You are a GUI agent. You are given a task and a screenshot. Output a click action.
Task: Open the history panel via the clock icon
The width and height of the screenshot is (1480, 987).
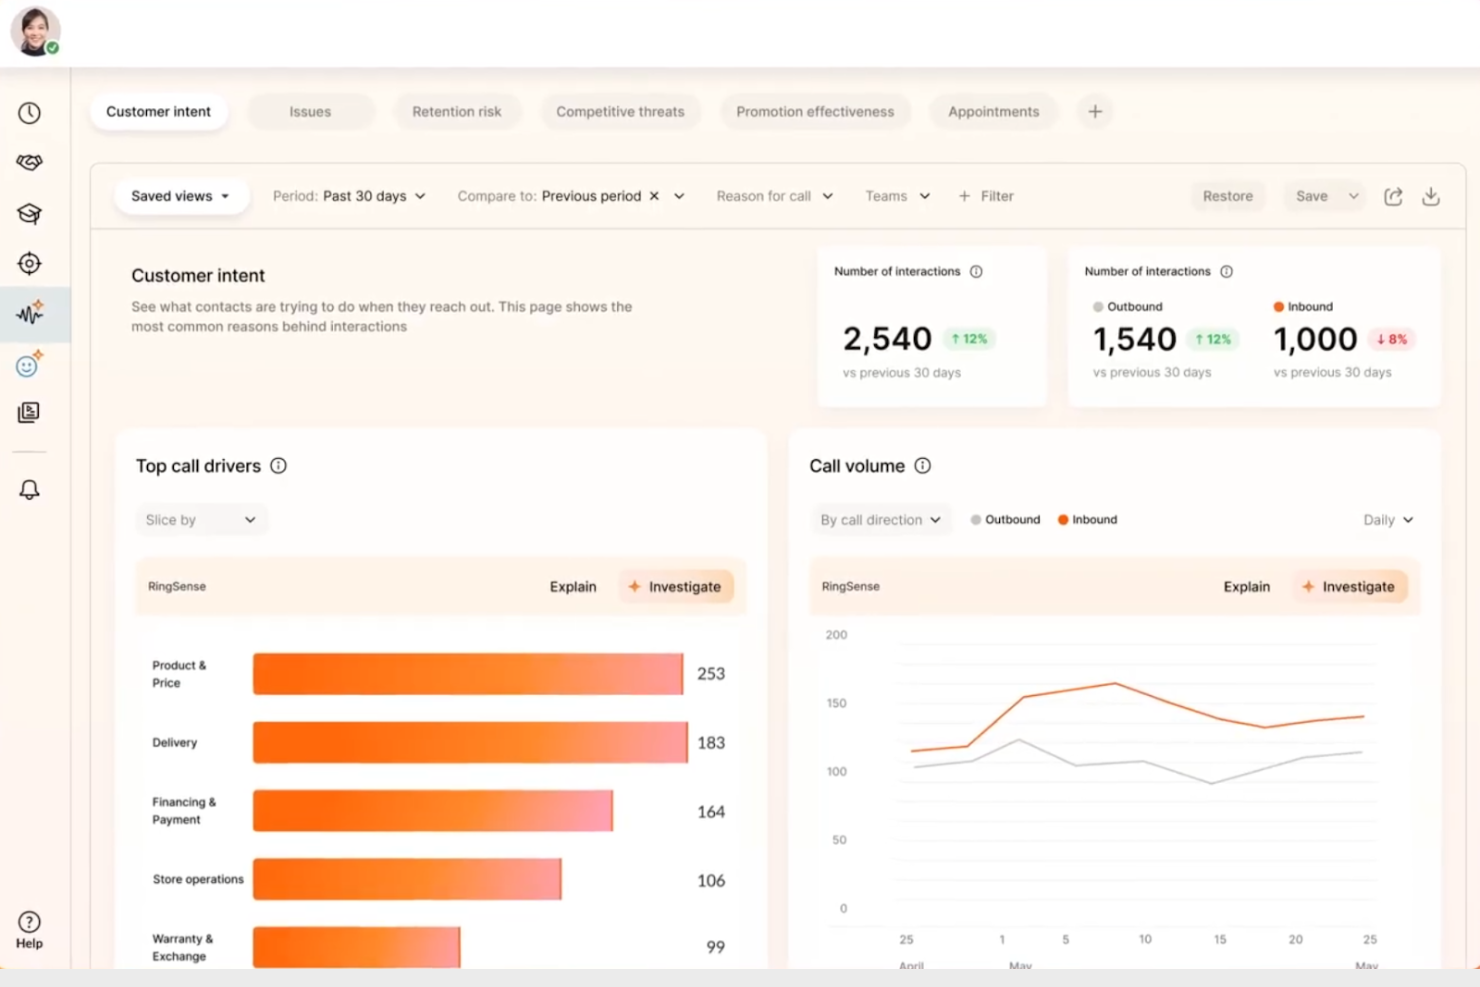[x=29, y=113]
